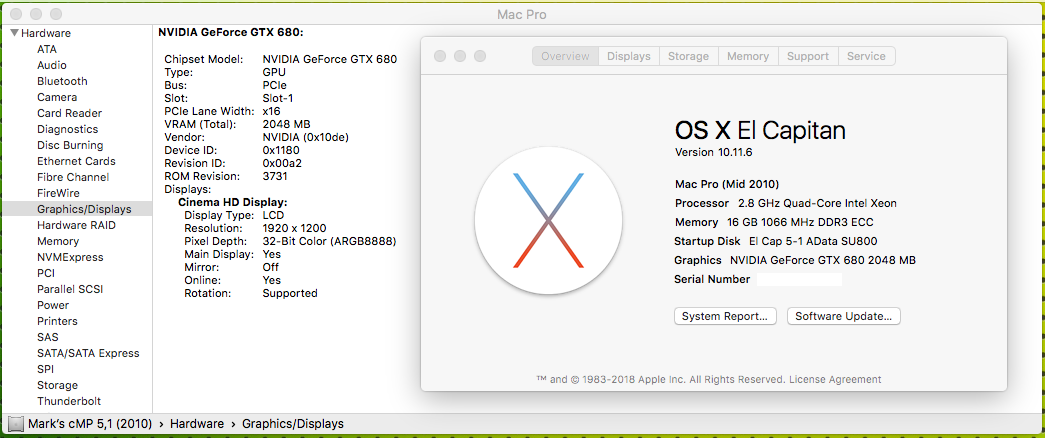The height and width of the screenshot is (438, 1045).
Task: Click the Version 10.11.6 text
Action: (x=714, y=152)
